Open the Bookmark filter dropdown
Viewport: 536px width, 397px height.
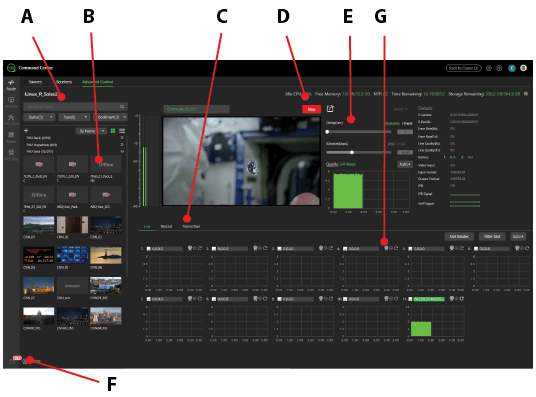tap(110, 117)
